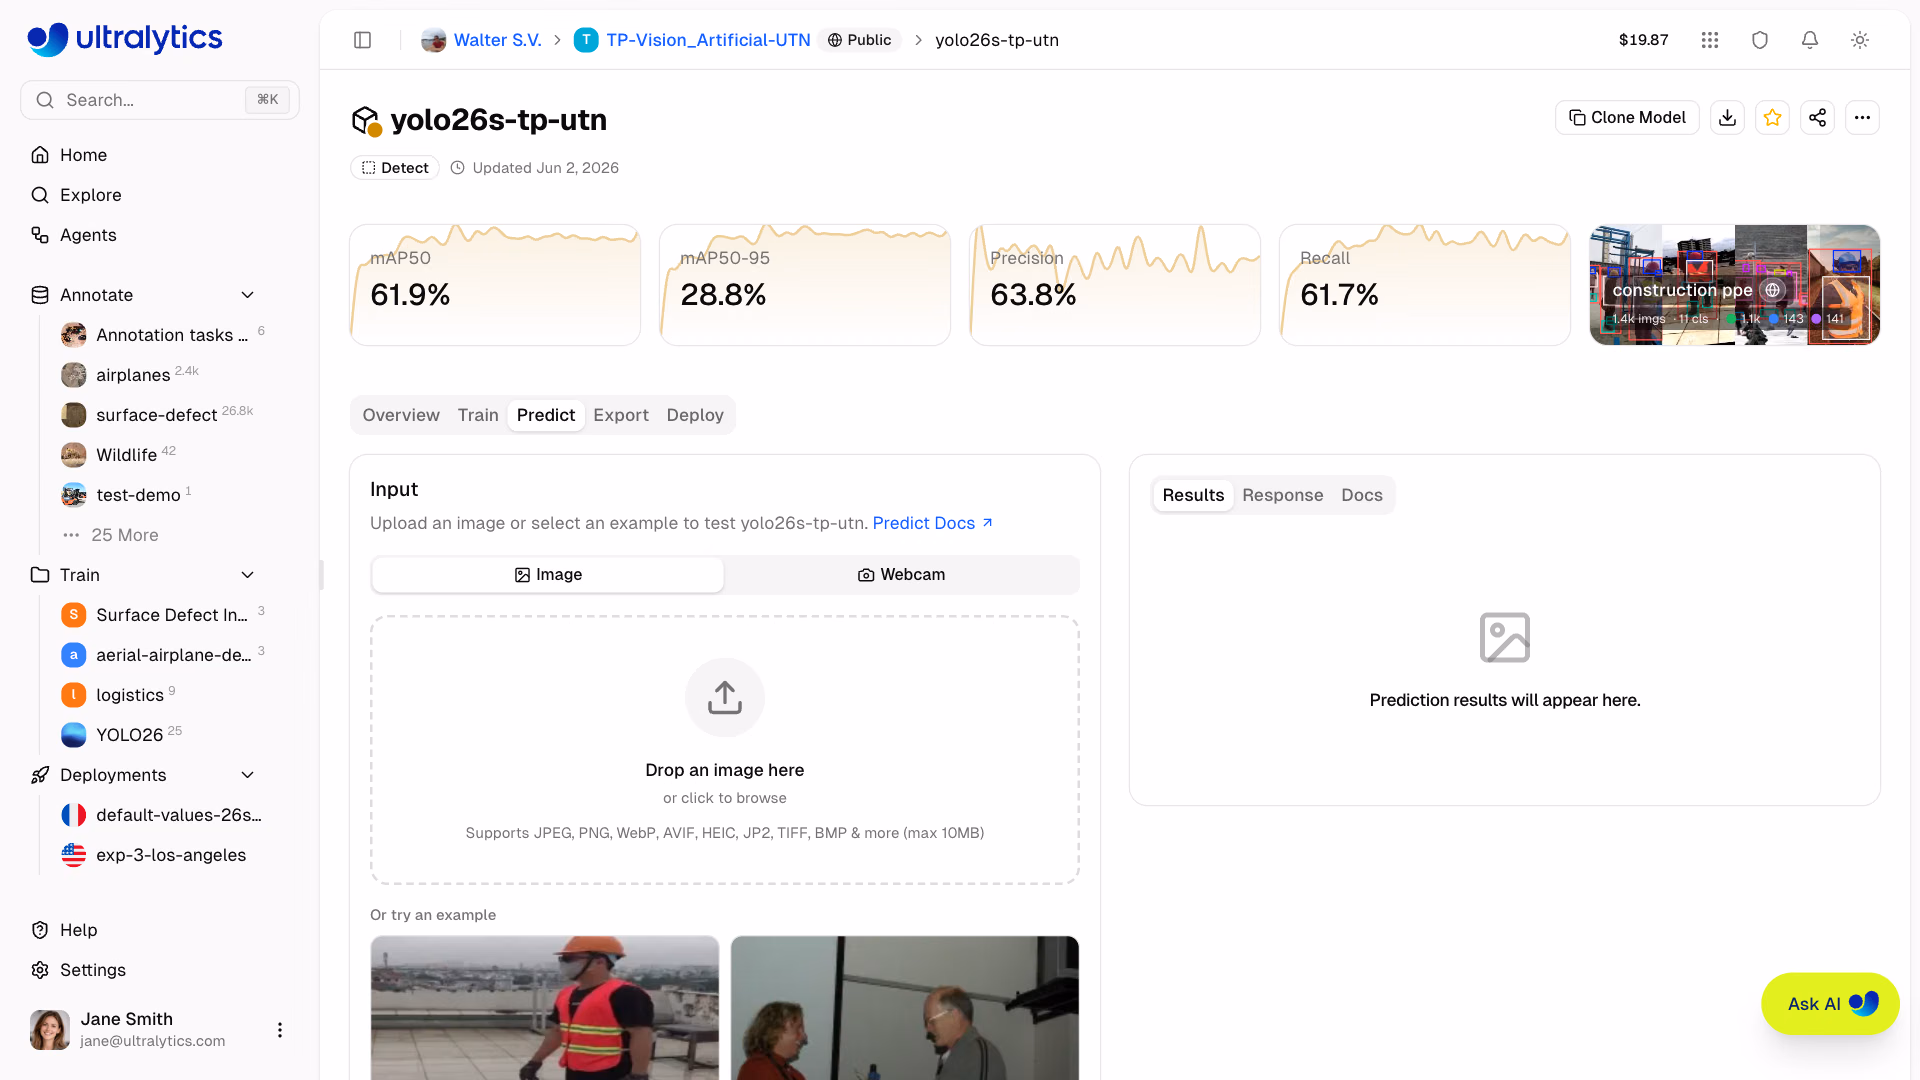Open the apps grid icon
The image size is (1920, 1080).
click(1710, 40)
